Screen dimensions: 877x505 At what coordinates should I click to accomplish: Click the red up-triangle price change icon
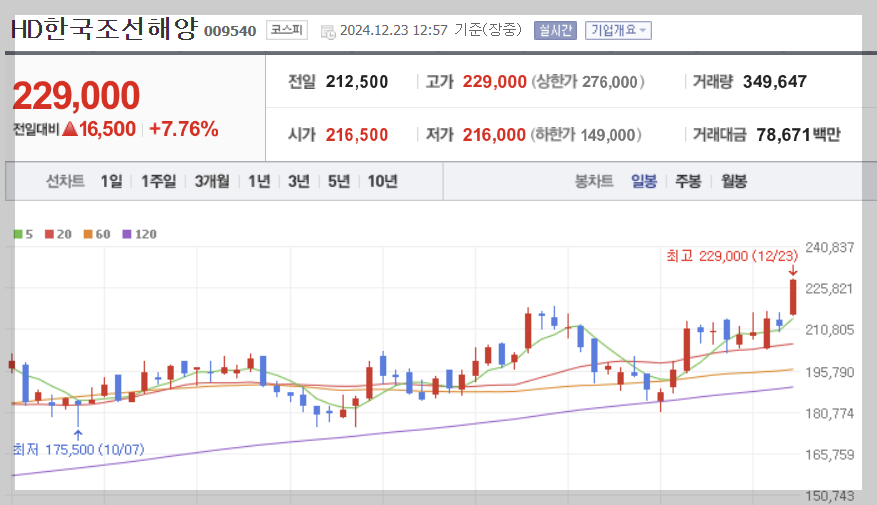coord(70,129)
